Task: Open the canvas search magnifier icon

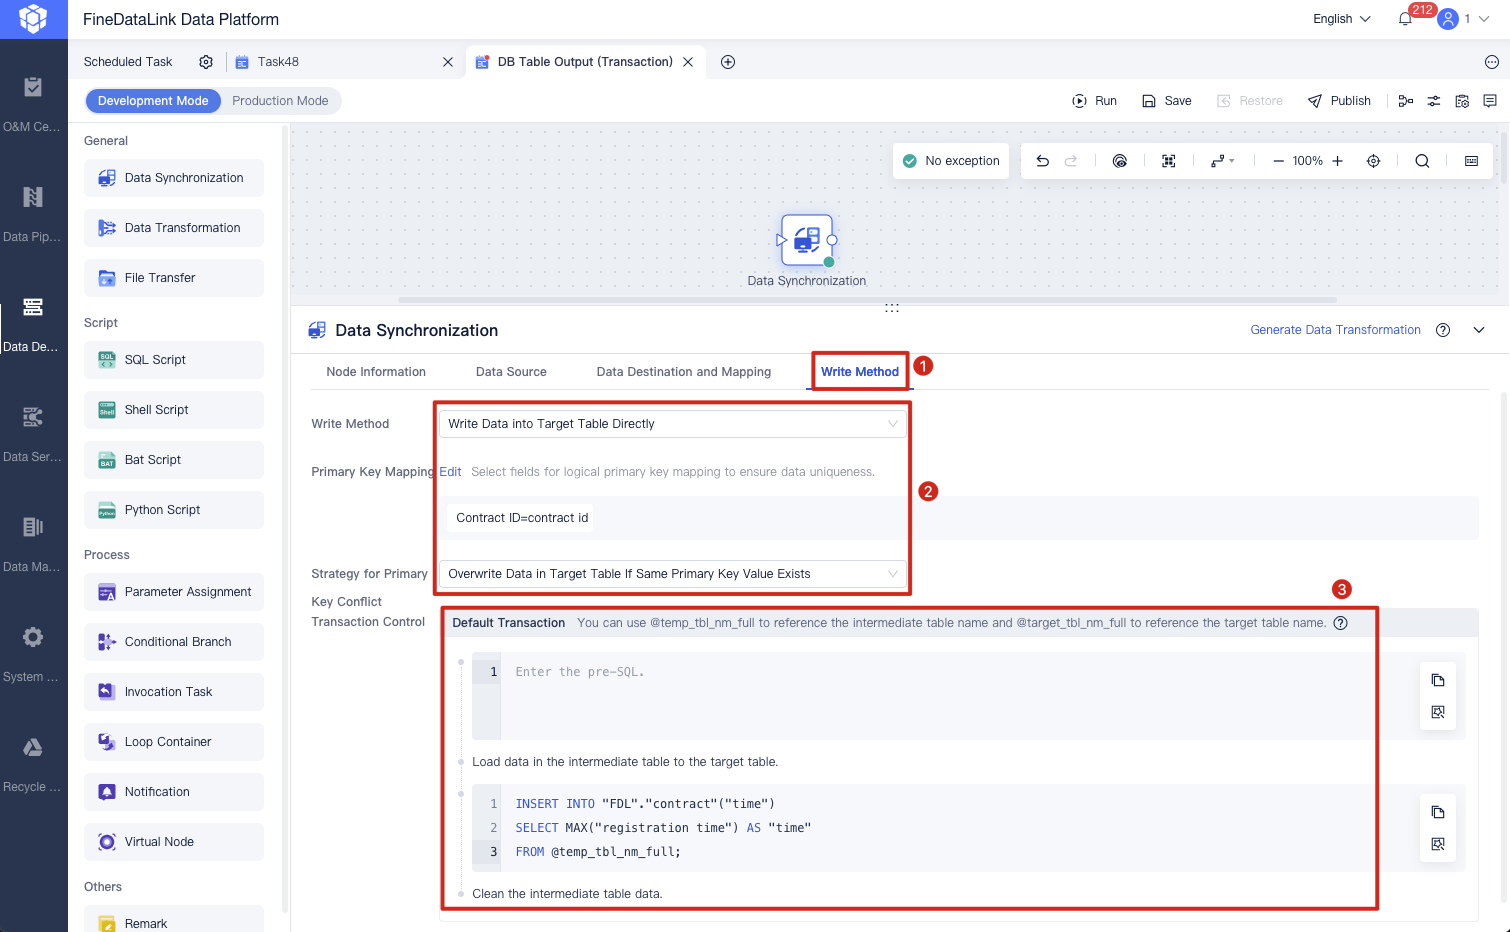Action: [x=1422, y=161]
